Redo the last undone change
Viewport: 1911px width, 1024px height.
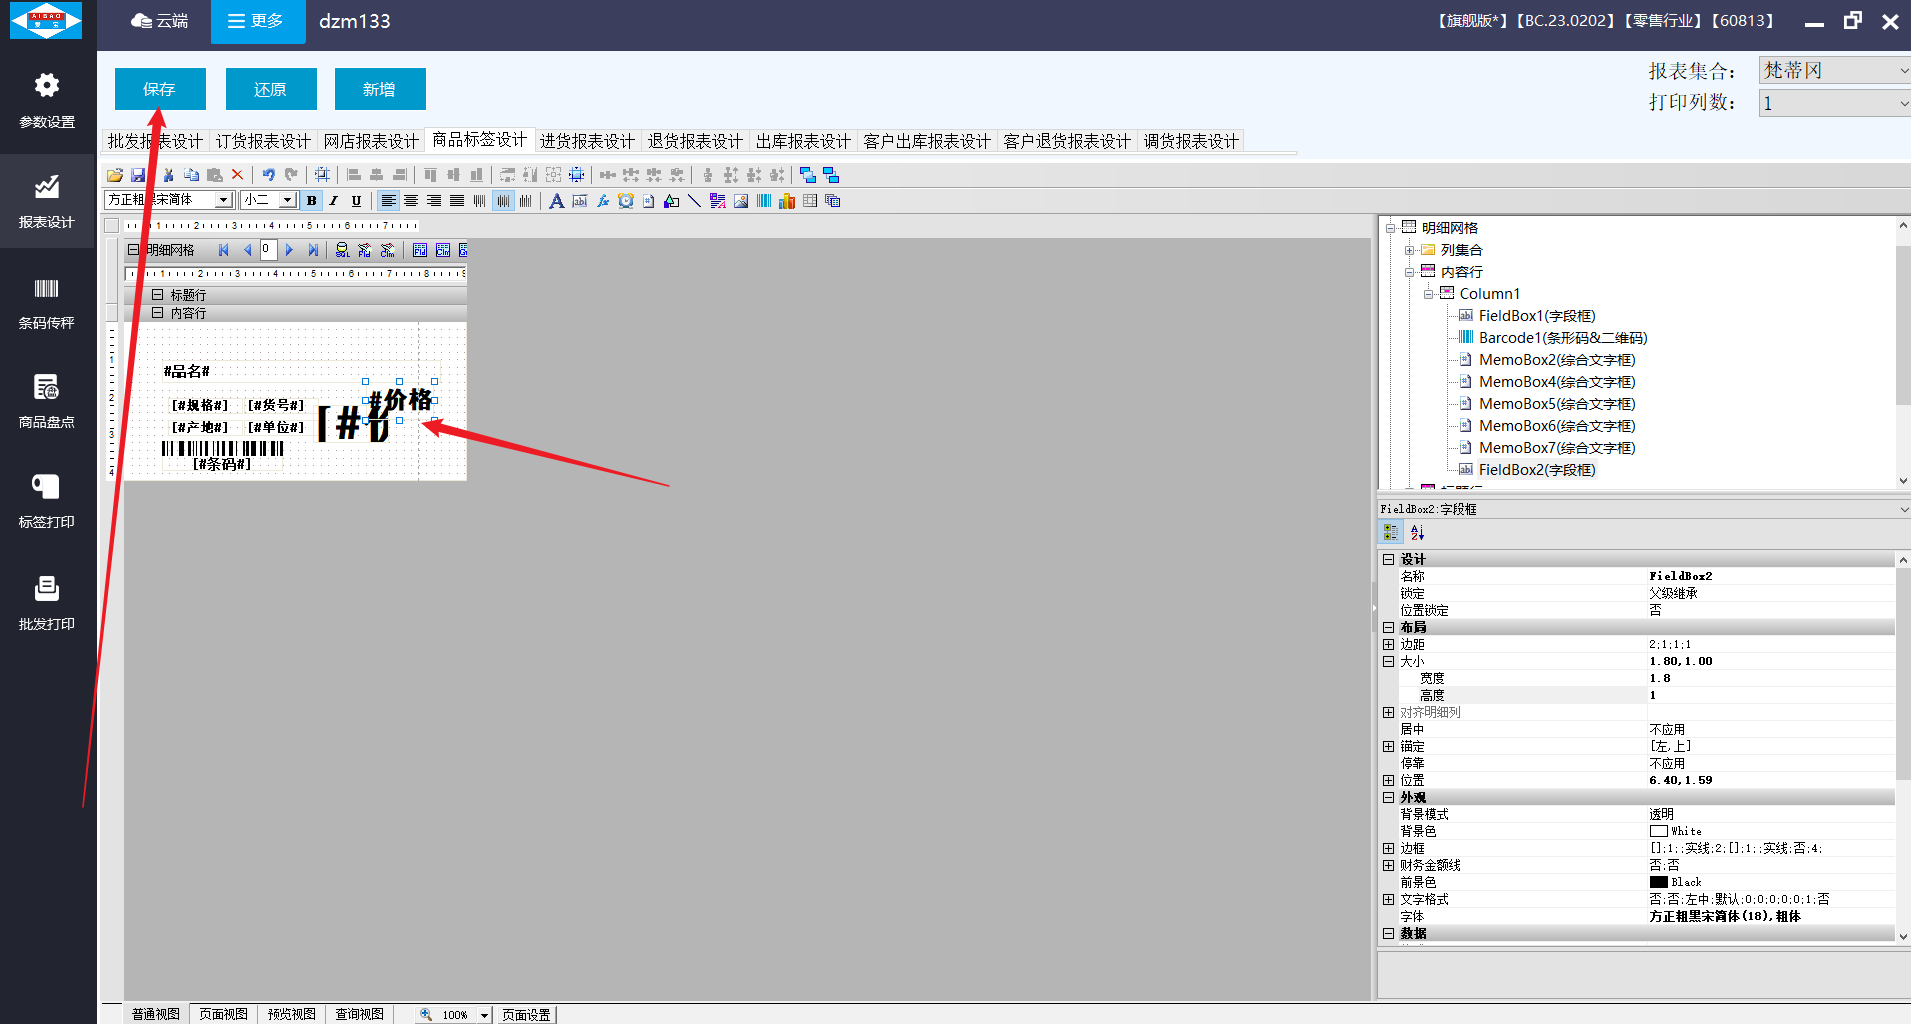click(291, 175)
